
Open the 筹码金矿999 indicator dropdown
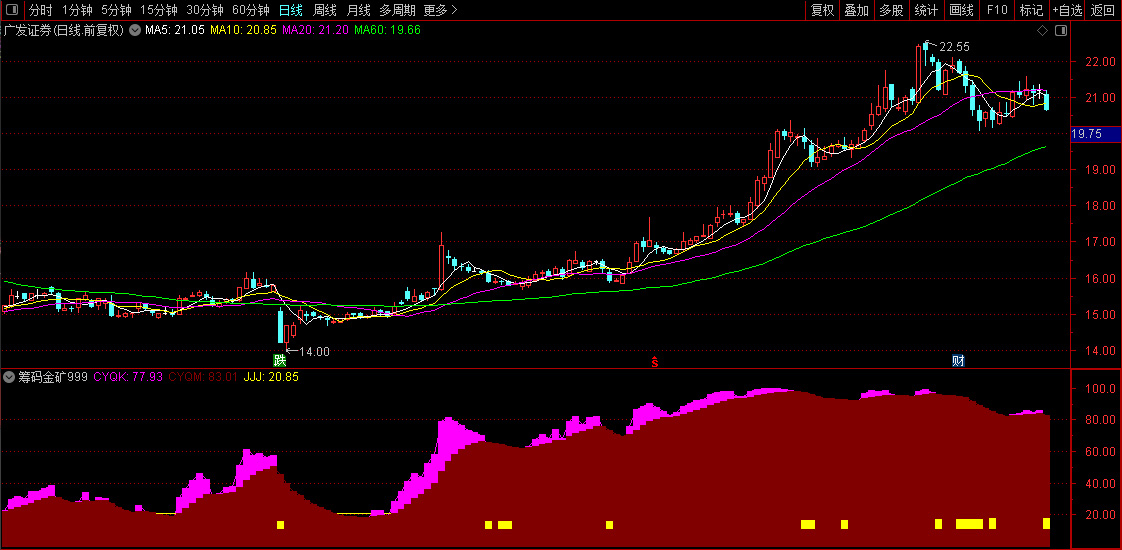click(9, 376)
